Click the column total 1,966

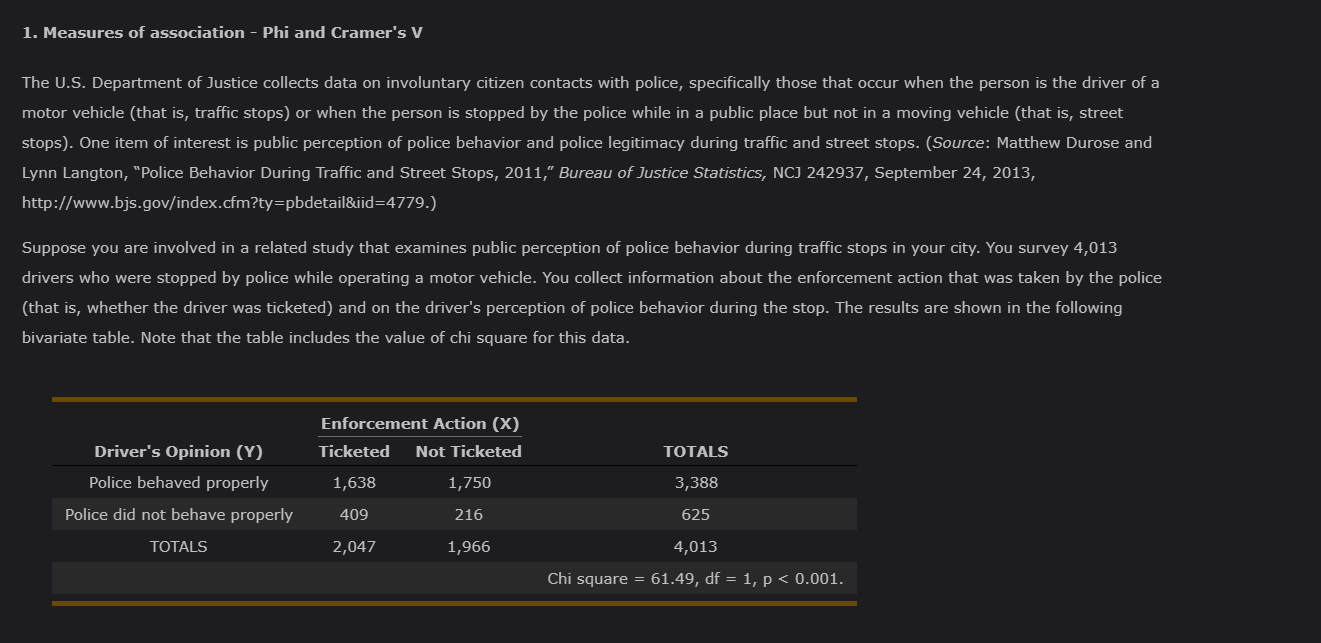pos(469,547)
